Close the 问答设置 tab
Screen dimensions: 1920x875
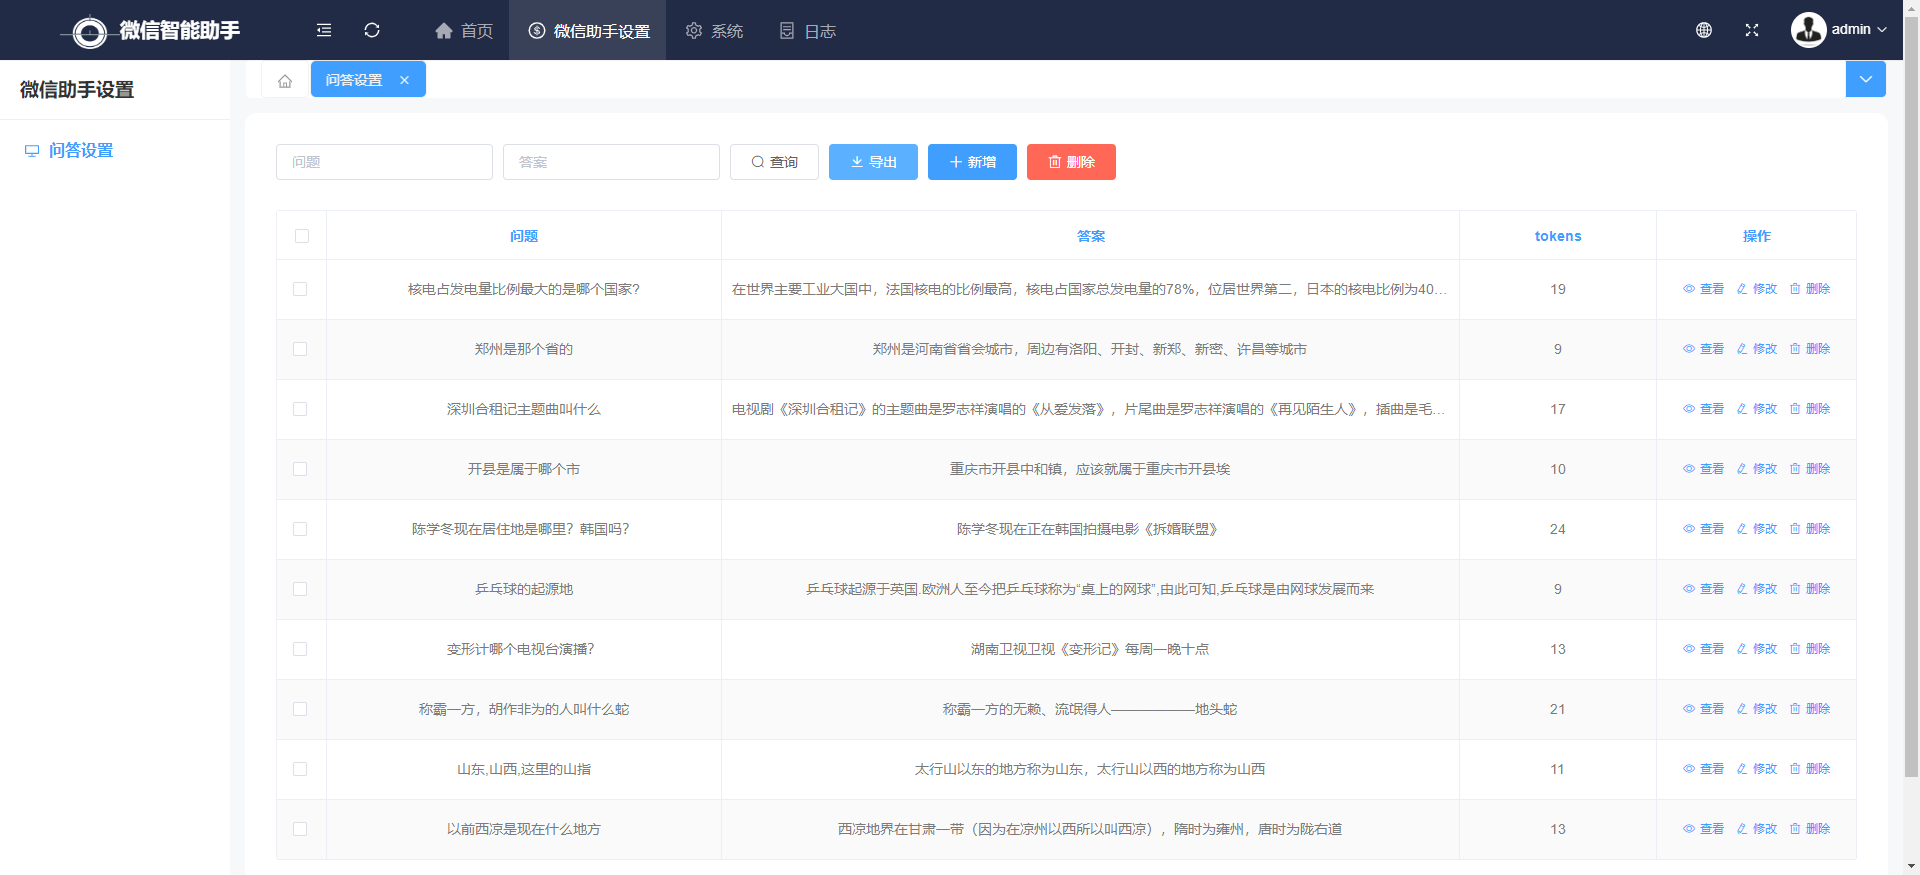tap(405, 80)
